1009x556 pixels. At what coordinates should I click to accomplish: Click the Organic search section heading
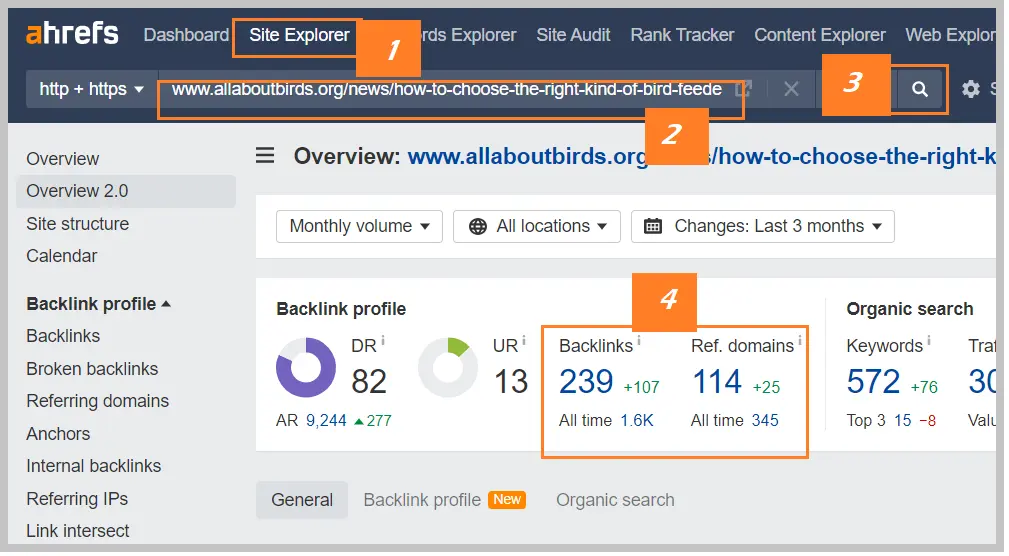(x=910, y=309)
